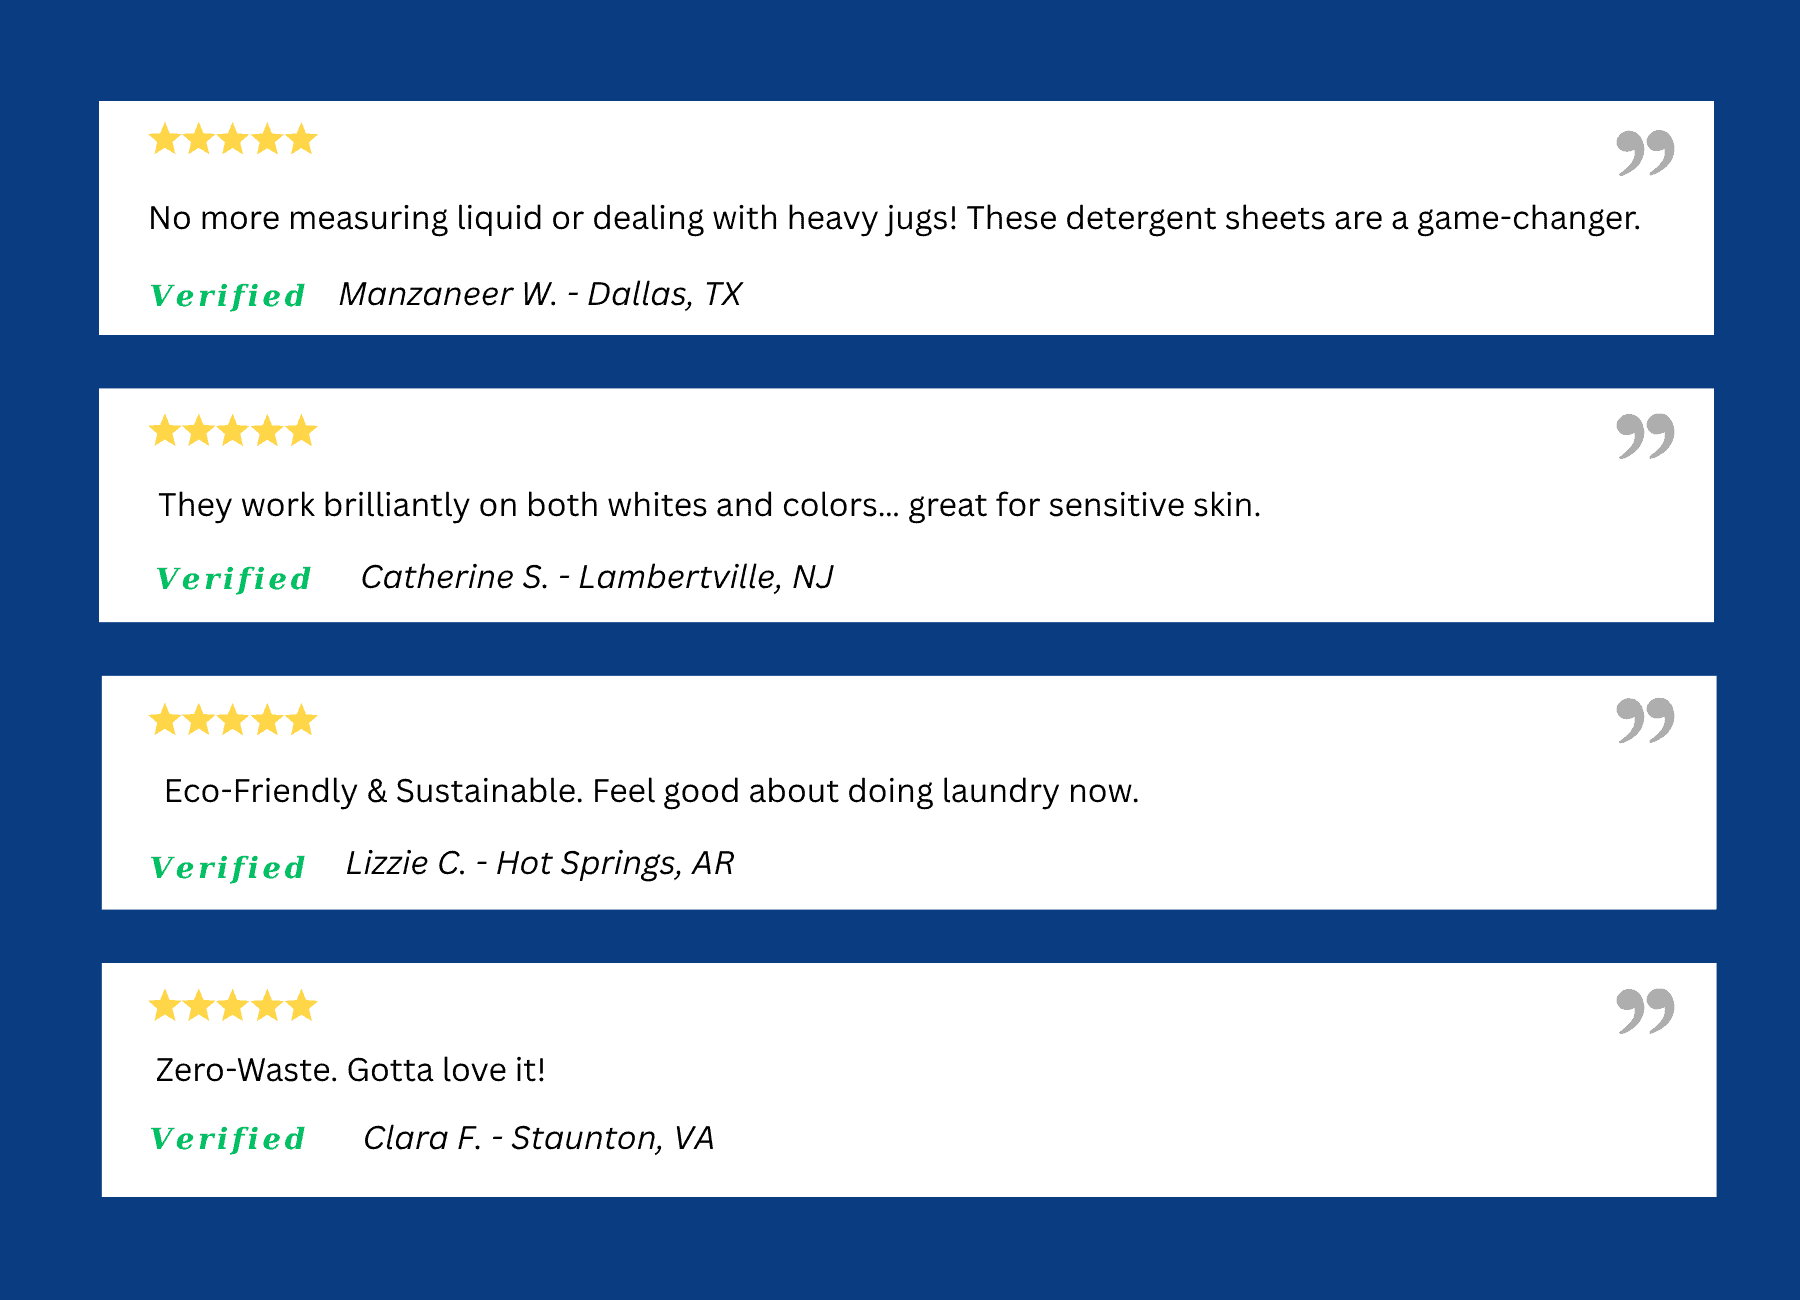The image size is (1800, 1300).
Task: Select reviewer name Lizzie C. - Hot Springs, AR
Action: [540, 863]
